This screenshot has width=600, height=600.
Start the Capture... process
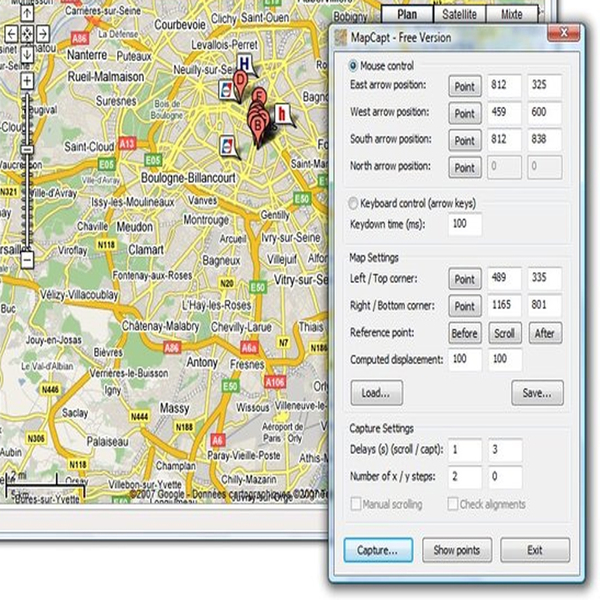click(x=378, y=550)
